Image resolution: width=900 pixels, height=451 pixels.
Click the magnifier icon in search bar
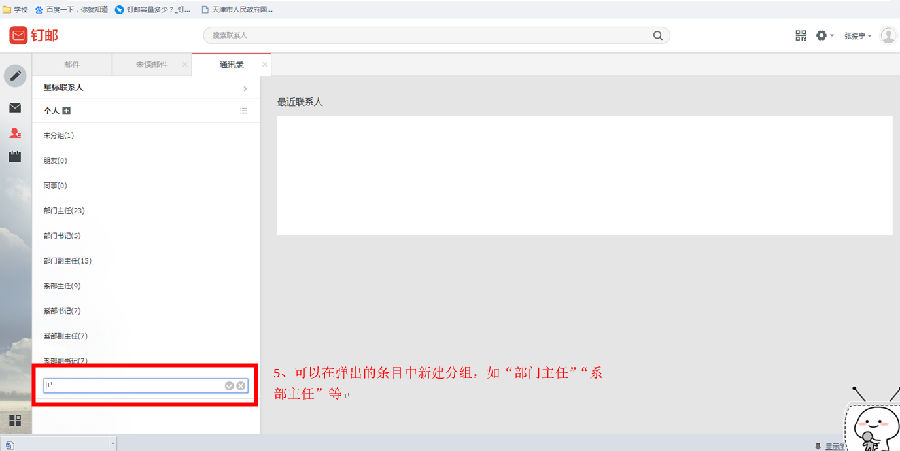point(657,35)
